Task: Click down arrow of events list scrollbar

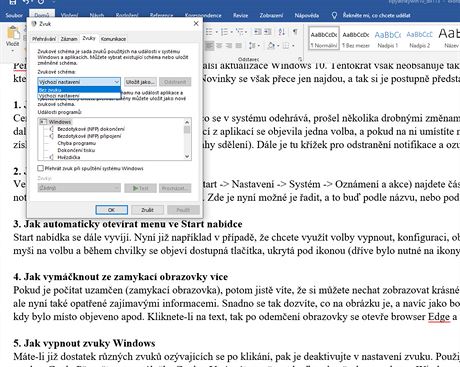Action: click(187, 156)
